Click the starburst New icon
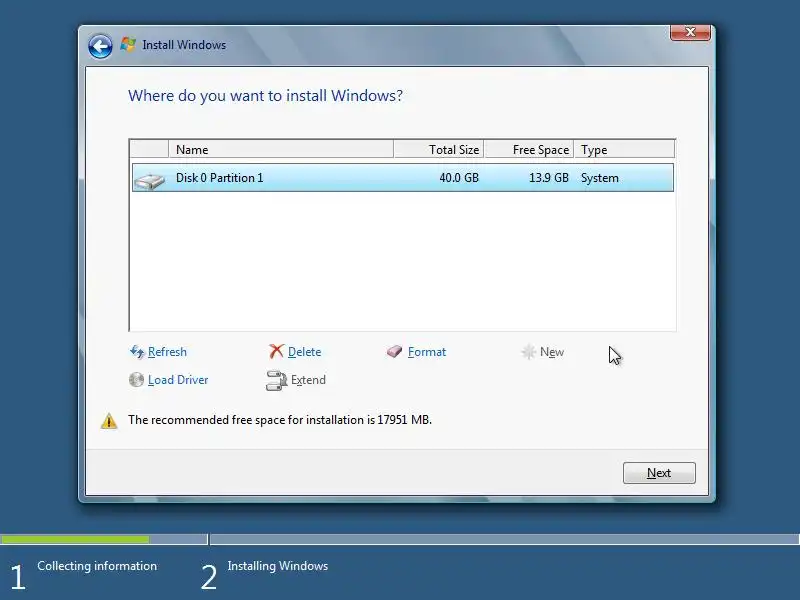This screenshot has height=600, width=800. tap(529, 352)
